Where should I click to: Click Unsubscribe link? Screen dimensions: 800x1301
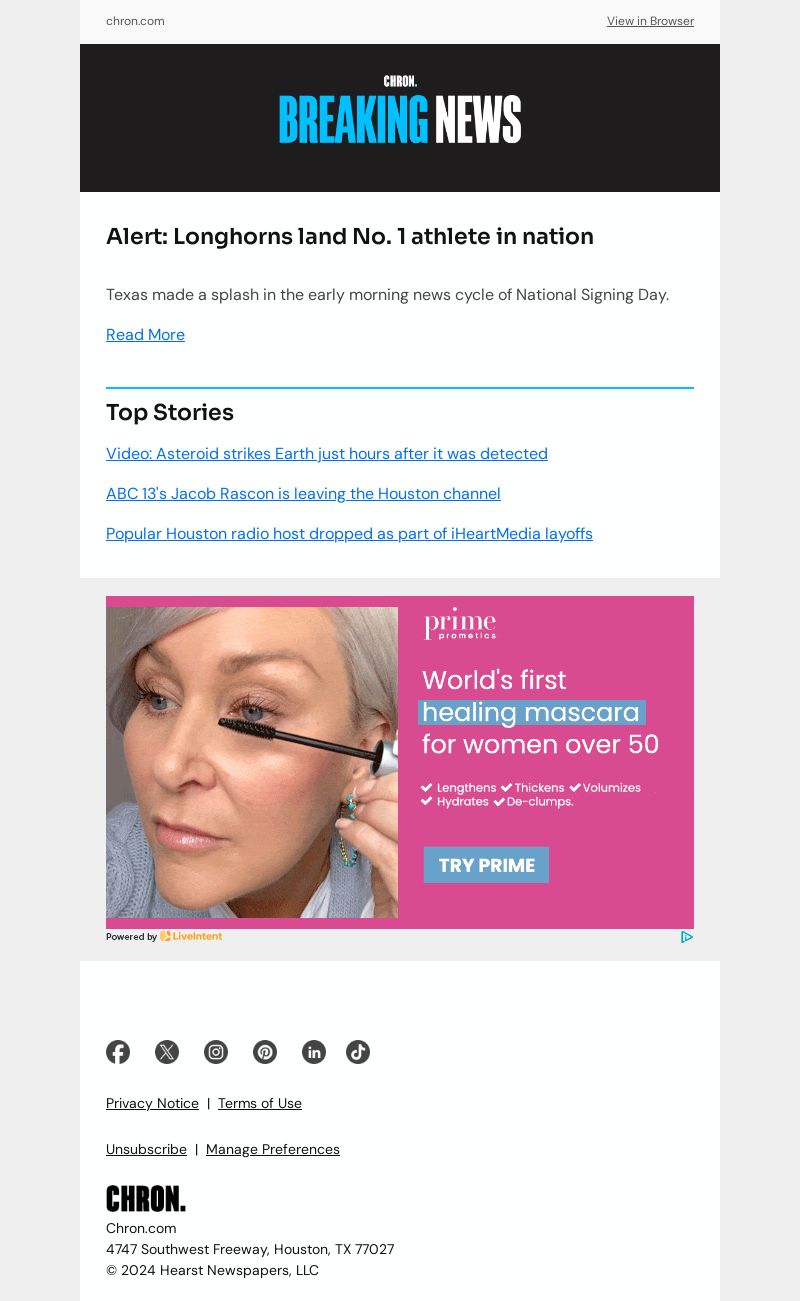click(x=146, y=1149)
